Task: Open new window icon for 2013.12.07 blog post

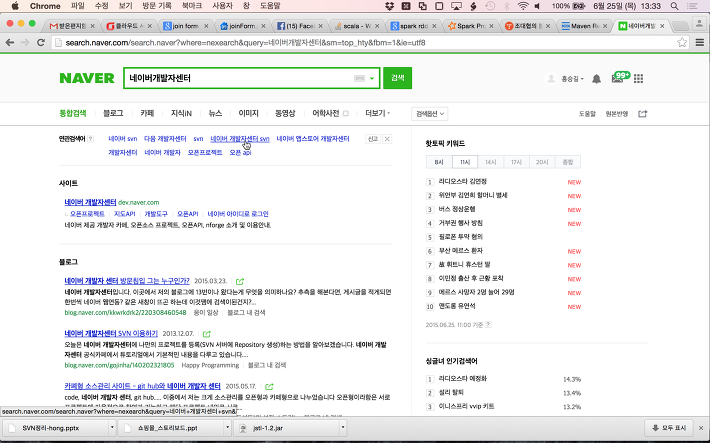Action: click(x=206, y=334)
